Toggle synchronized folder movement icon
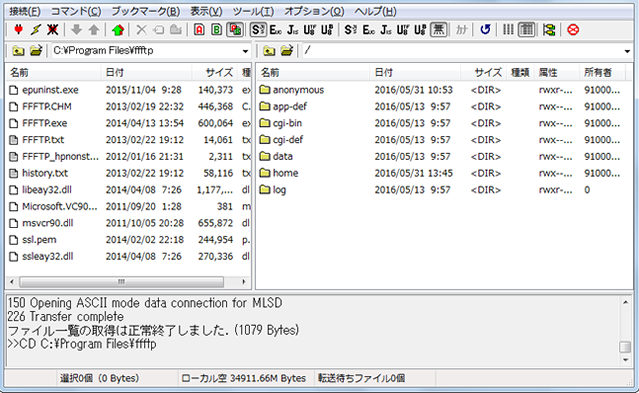639x393 pixels. 549,30
